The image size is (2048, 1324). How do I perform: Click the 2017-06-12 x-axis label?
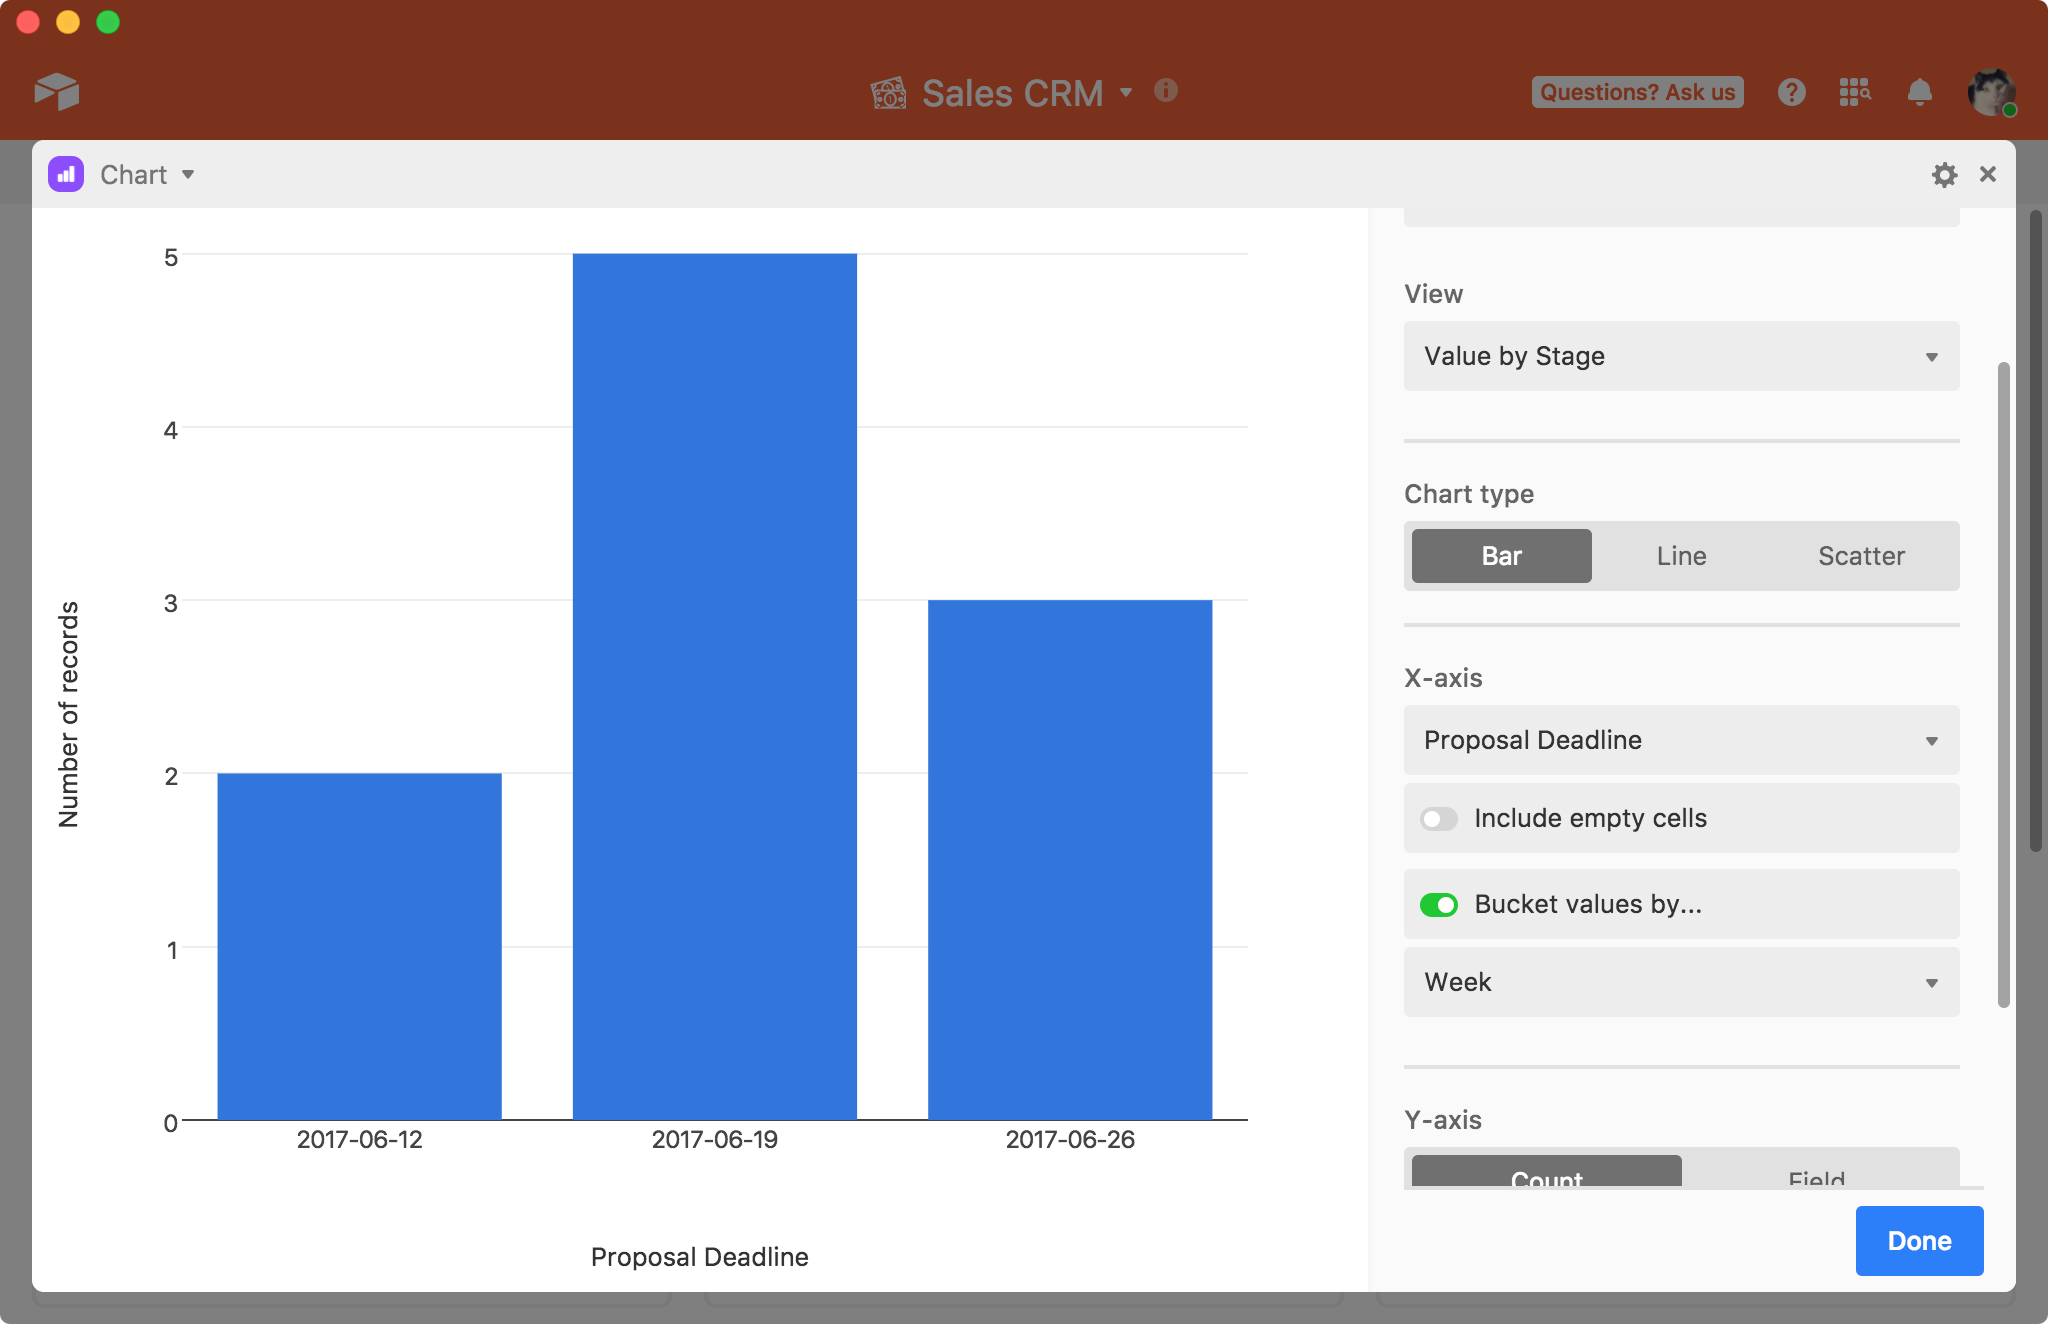[359, 1139]
